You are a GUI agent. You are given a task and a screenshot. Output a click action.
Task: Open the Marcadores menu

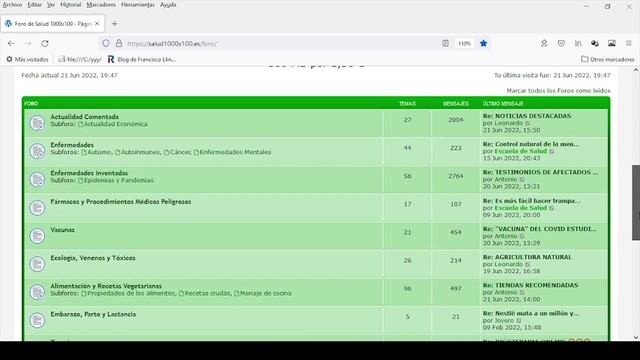pos(101,5)
